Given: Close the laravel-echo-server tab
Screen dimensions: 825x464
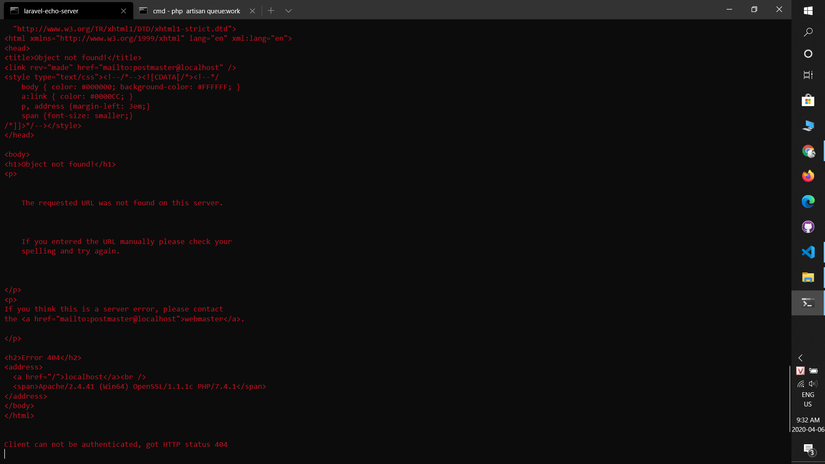Looking at the screenshot, I should (123, 11).
